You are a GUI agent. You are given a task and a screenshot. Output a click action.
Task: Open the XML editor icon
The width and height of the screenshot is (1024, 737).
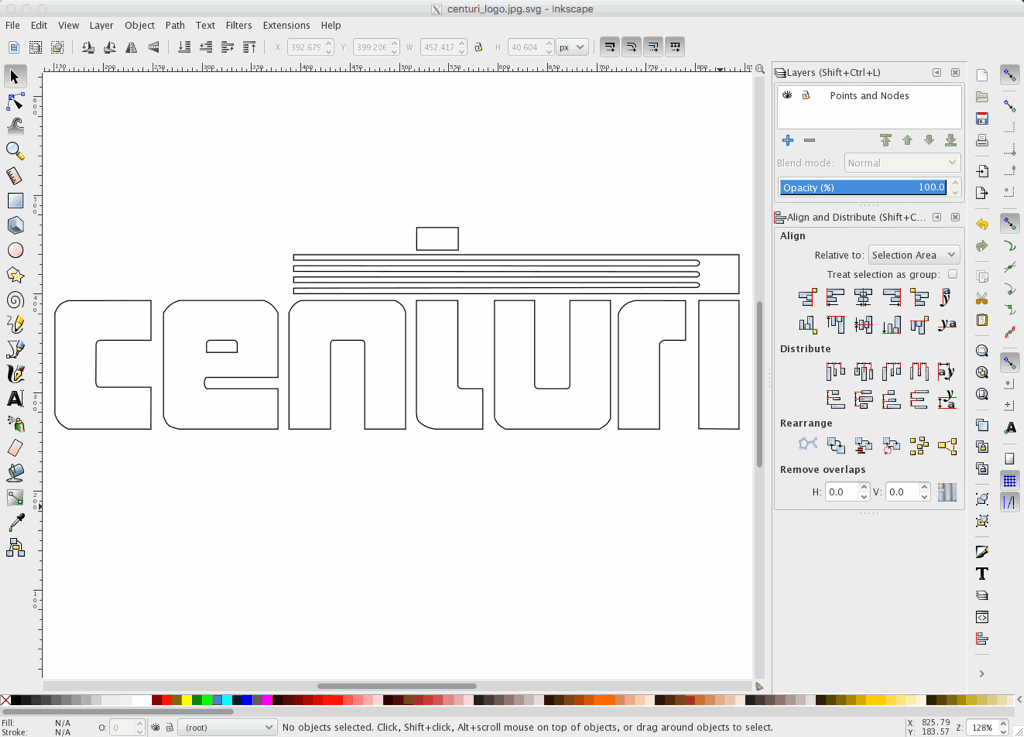tap(982, 617)
